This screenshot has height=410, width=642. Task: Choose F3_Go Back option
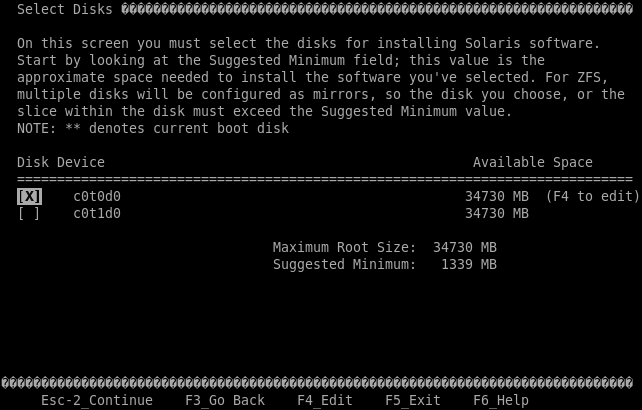pyautogui.click(x=225, y=400)
